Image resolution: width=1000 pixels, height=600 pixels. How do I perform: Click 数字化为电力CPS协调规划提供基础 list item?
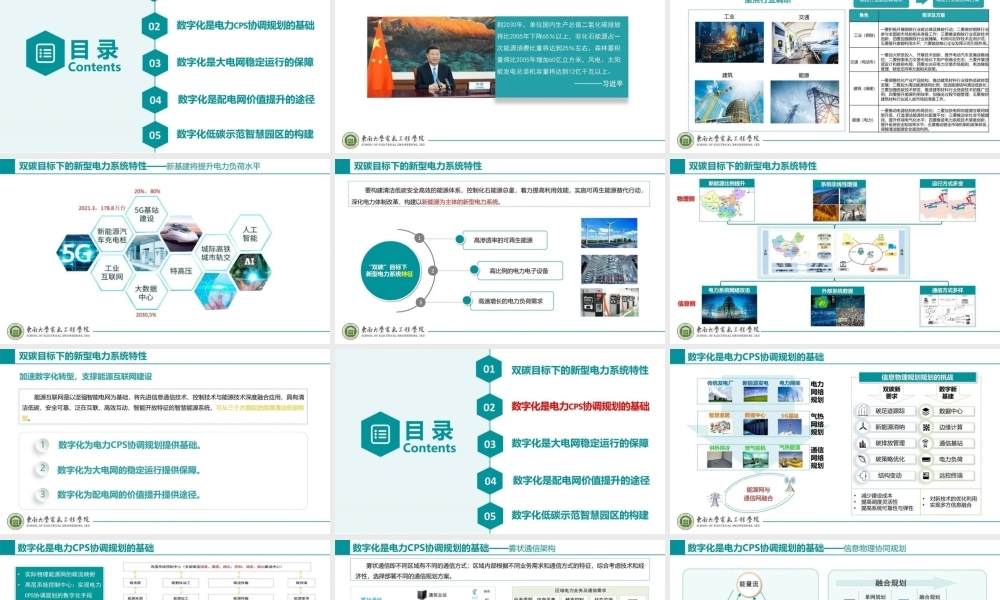(129, 444)
